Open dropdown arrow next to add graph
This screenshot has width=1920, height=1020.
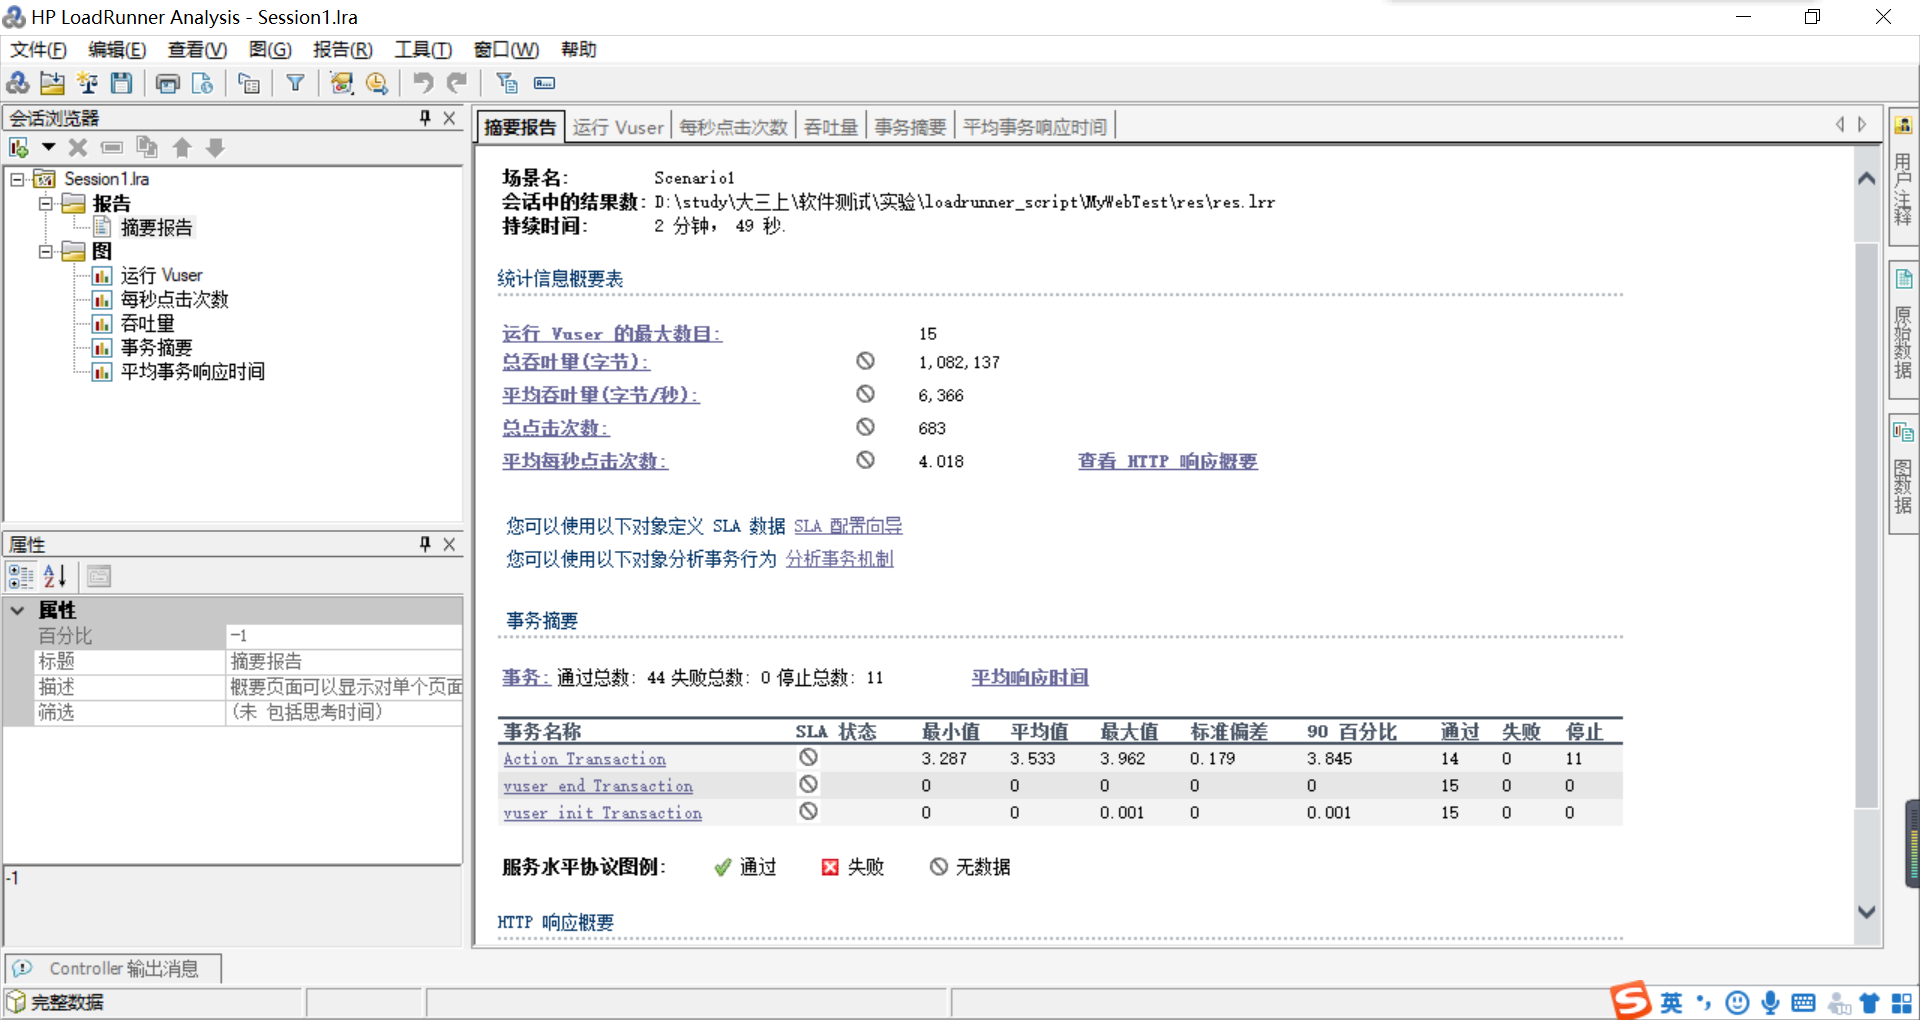tap(48, 148)
